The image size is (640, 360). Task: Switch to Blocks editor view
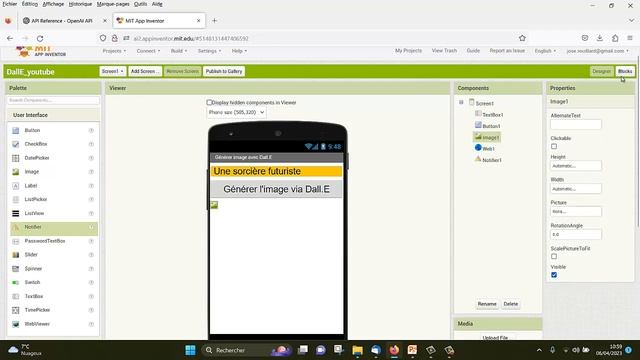(x=625, y=71)
